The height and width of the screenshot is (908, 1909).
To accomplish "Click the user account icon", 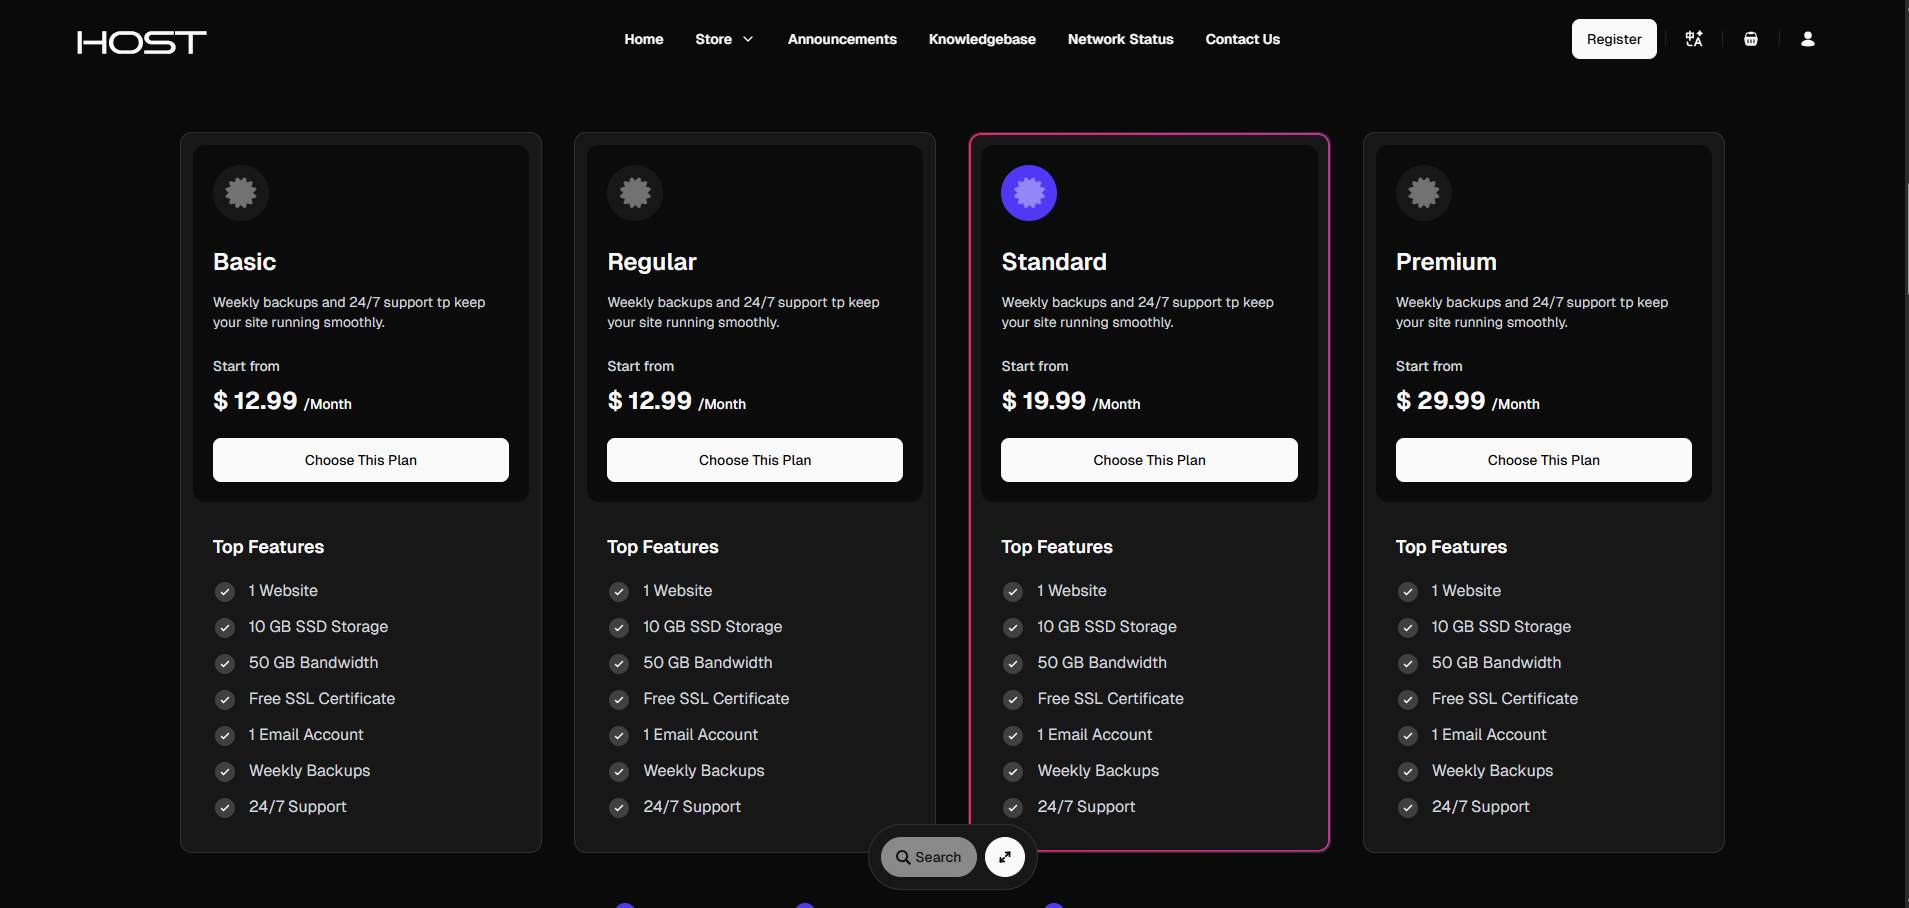I will 1807,39.
